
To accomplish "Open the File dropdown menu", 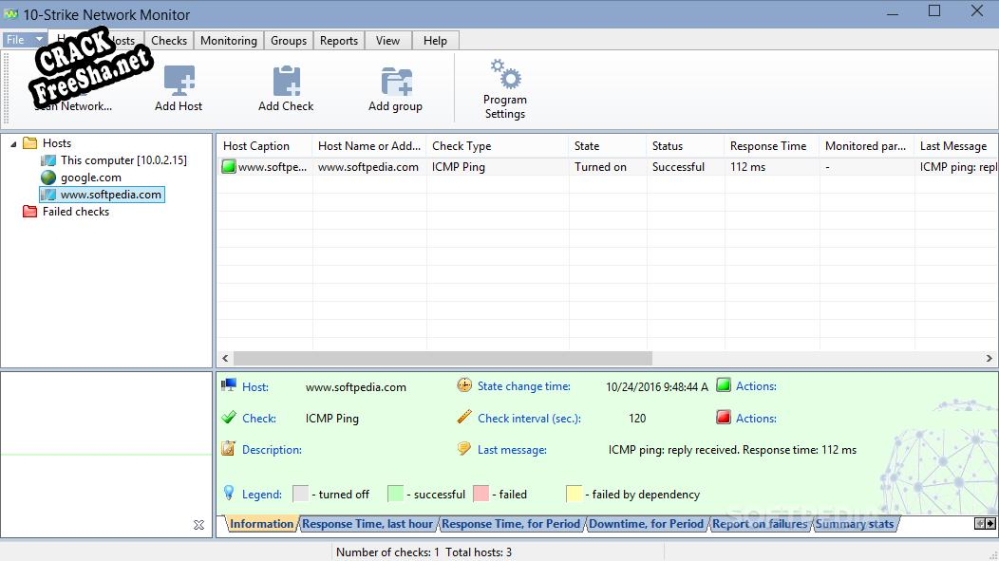I will 24,40.
